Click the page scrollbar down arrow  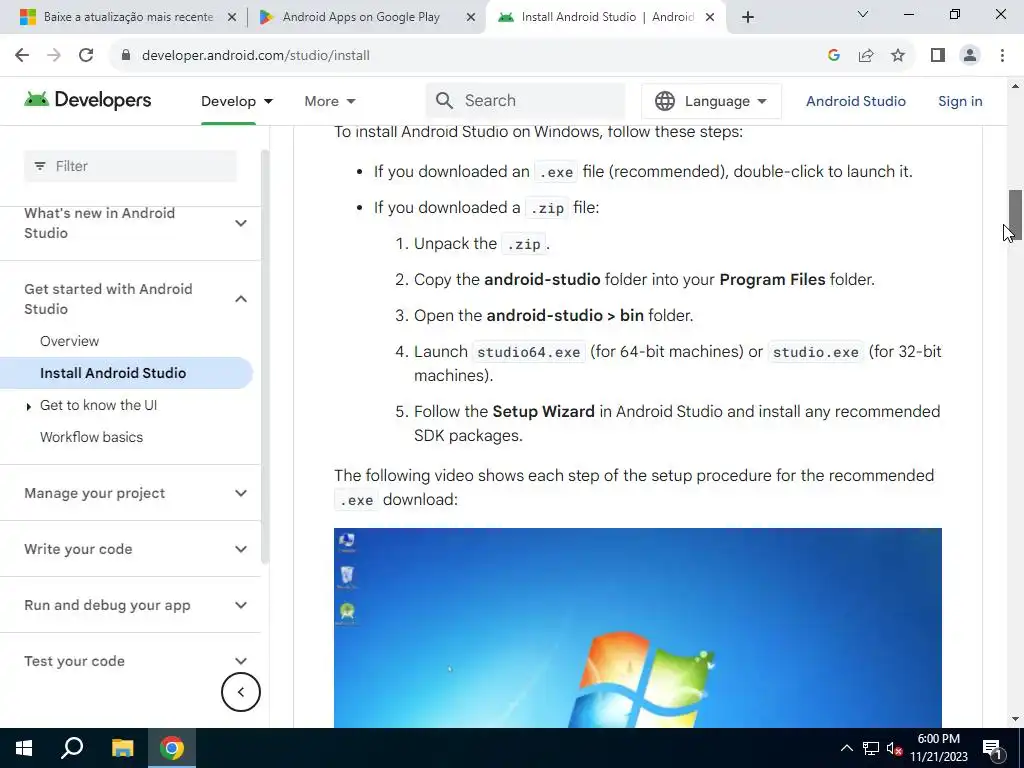(1015, 719)
